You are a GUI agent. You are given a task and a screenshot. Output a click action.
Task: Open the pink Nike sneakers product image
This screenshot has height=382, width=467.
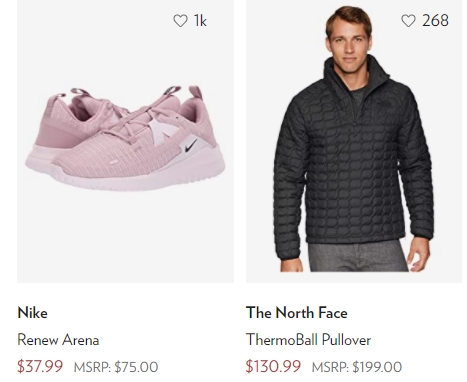(x=125, y=141)
